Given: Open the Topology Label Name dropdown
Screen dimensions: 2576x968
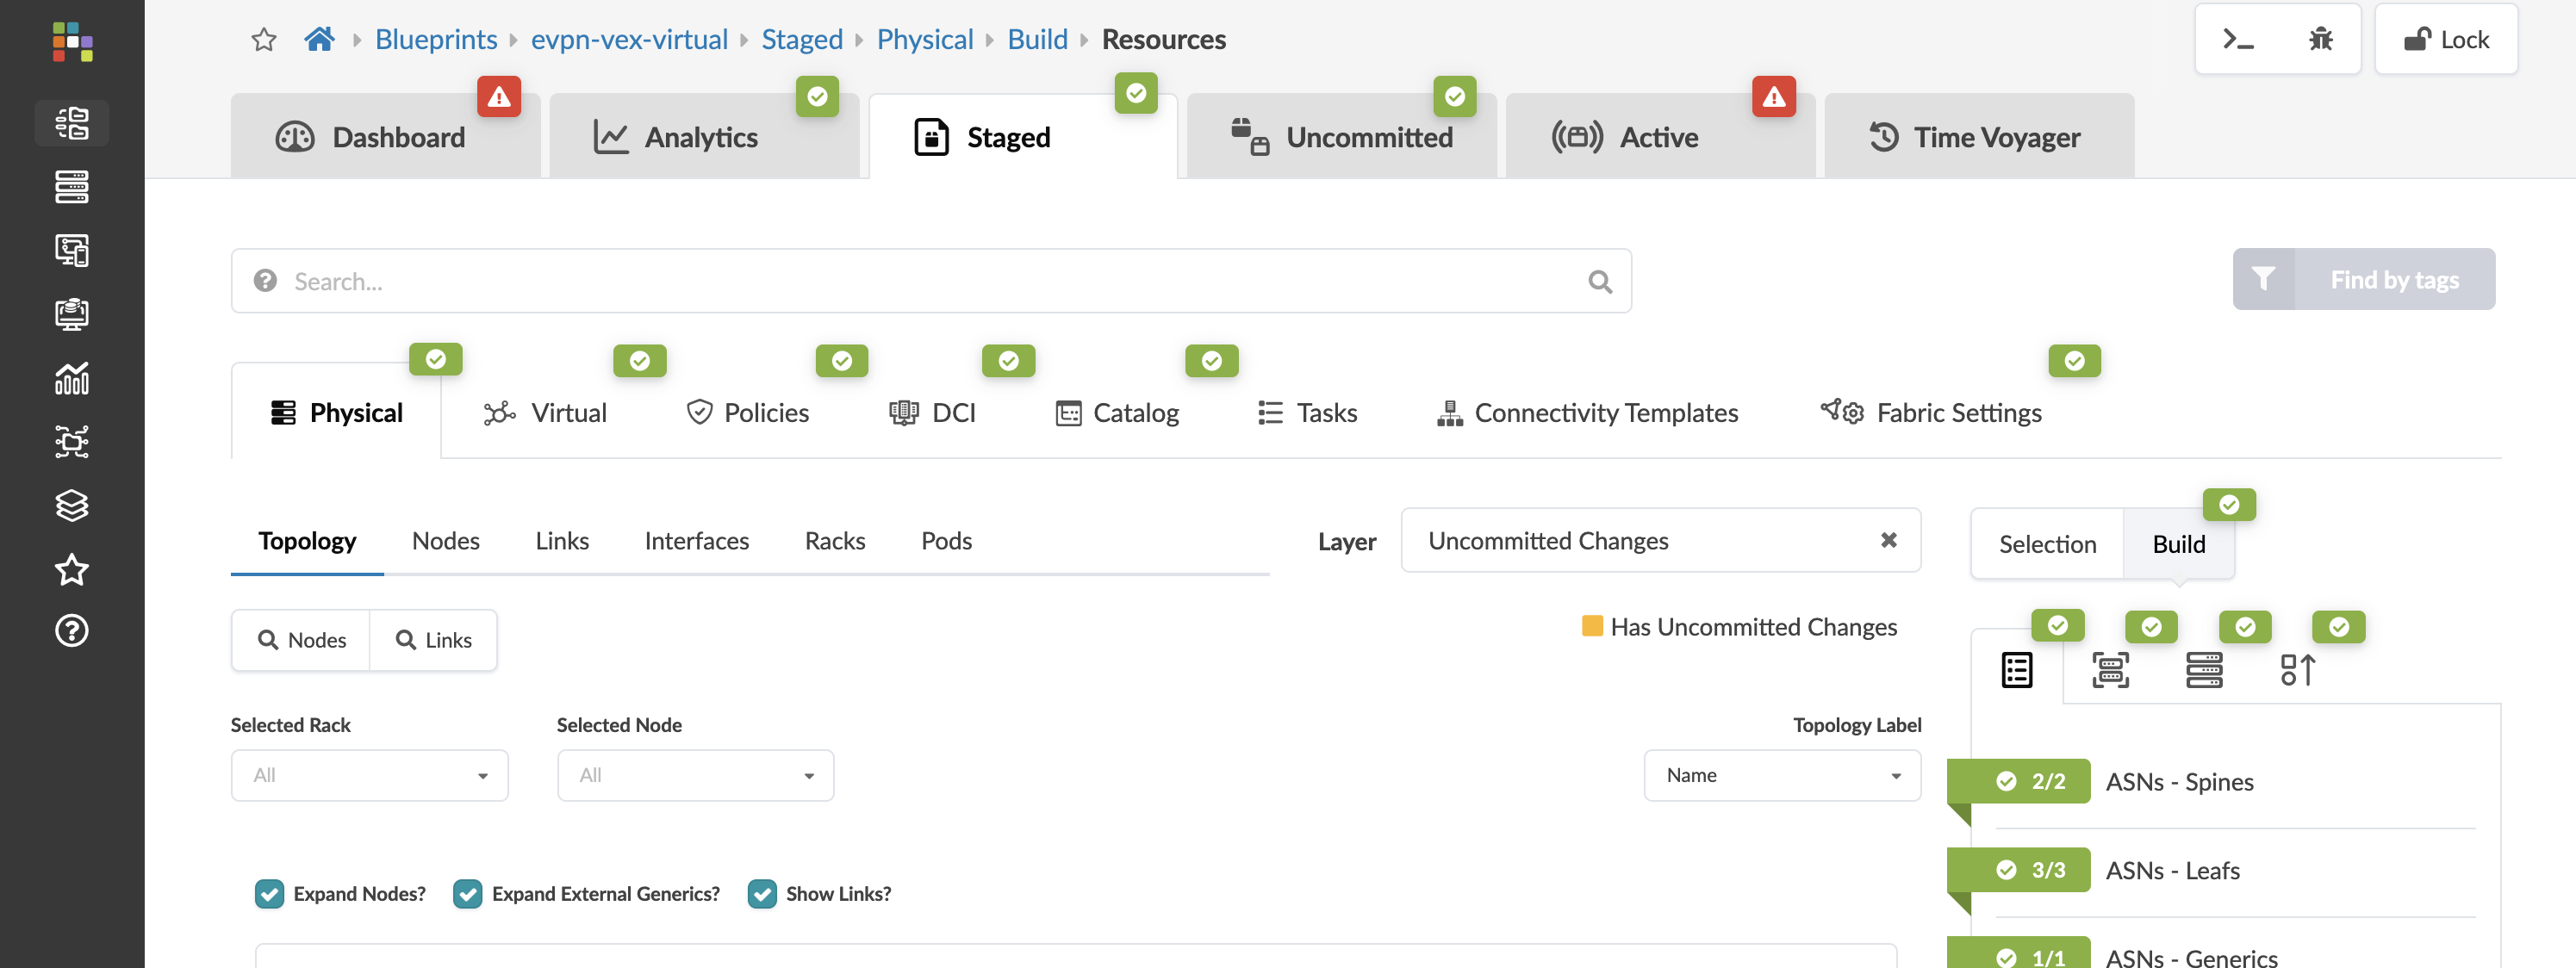Looking at the screenshot, I should click(x=1781, y=775).
